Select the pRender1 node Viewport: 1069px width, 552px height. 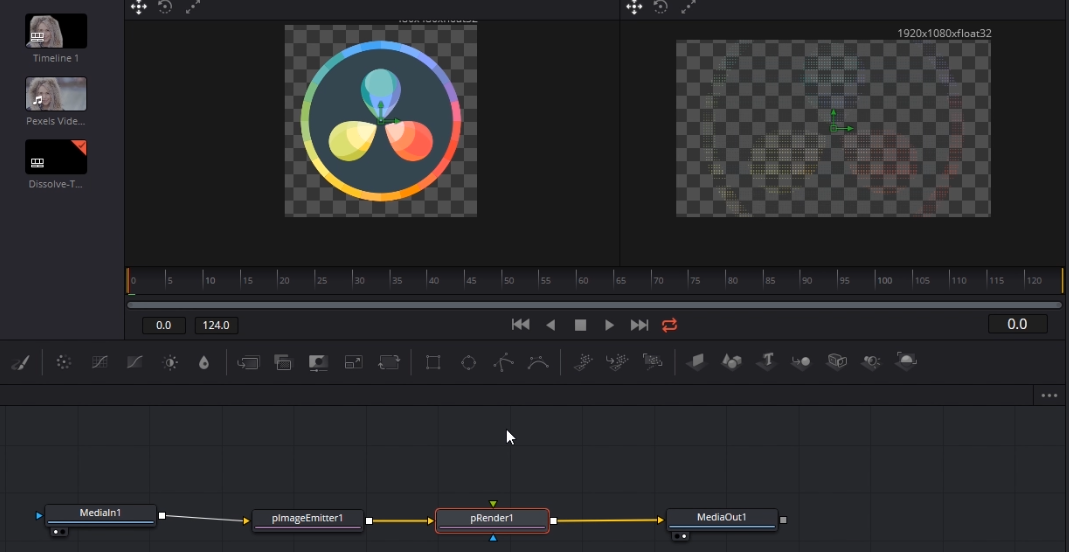pyautogui.click(x=492, y=520)
